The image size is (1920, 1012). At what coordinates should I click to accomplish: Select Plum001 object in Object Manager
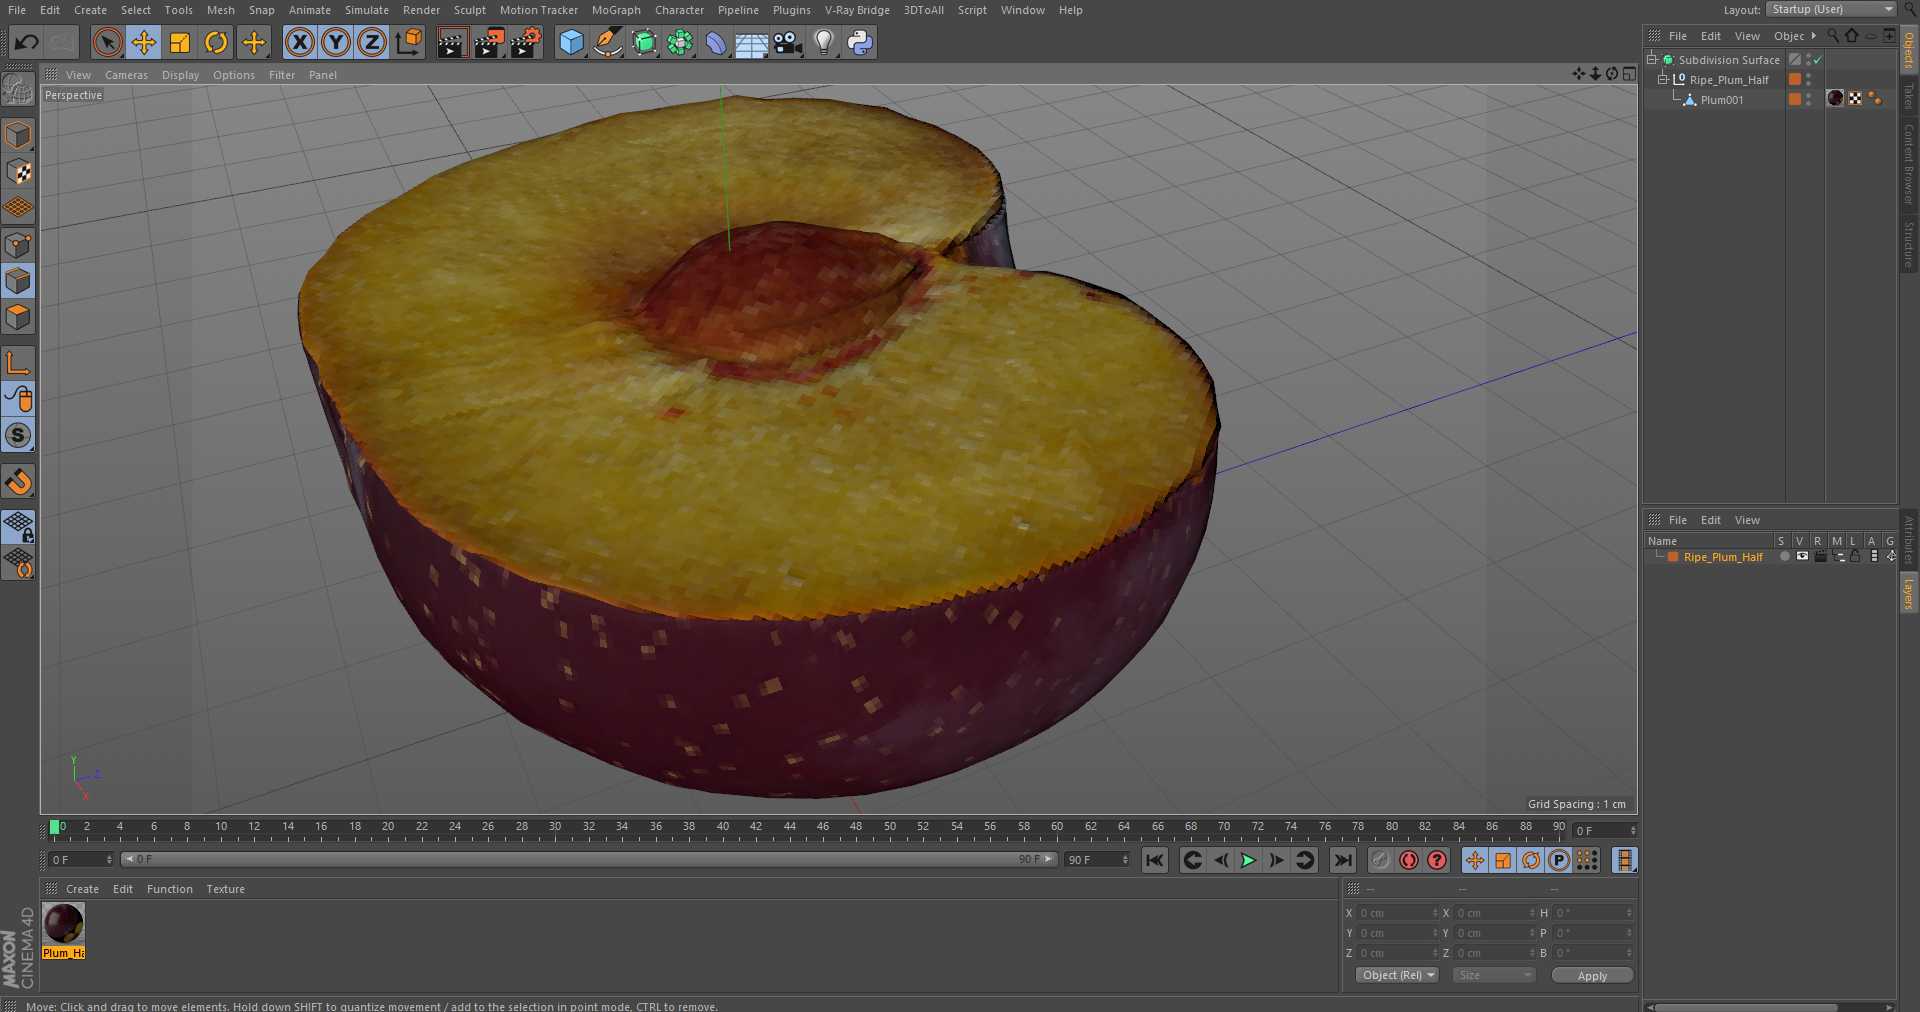point(1721,100)
